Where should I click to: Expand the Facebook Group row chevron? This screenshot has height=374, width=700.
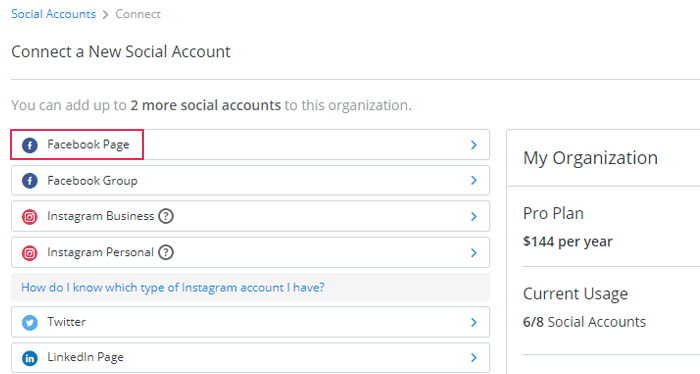tap(474, 180)
